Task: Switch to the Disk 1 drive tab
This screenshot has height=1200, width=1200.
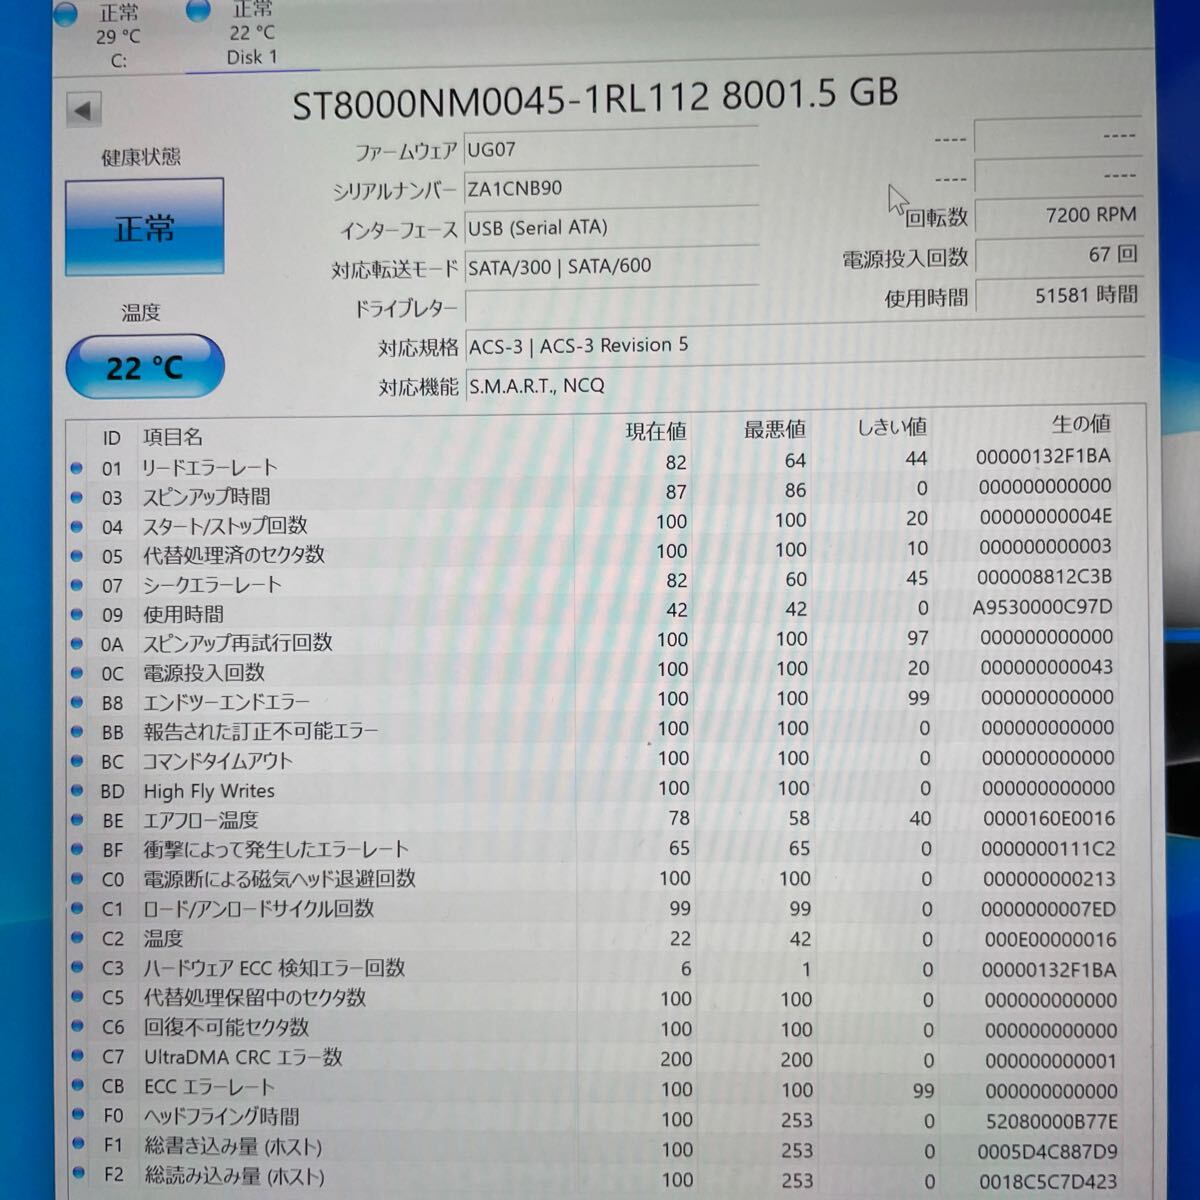Action: coord(251,35)
